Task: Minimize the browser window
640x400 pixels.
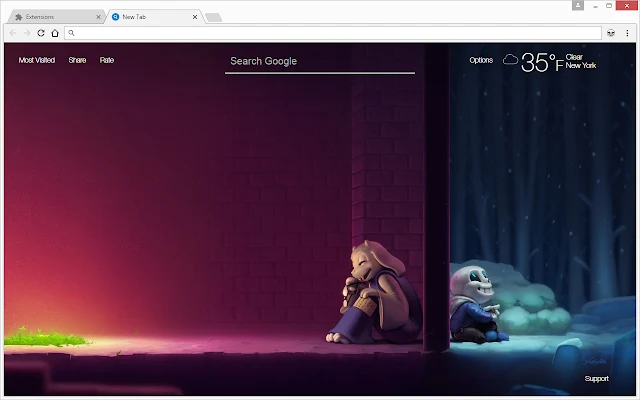Action: pyautogui.click(x=596, y=6)
